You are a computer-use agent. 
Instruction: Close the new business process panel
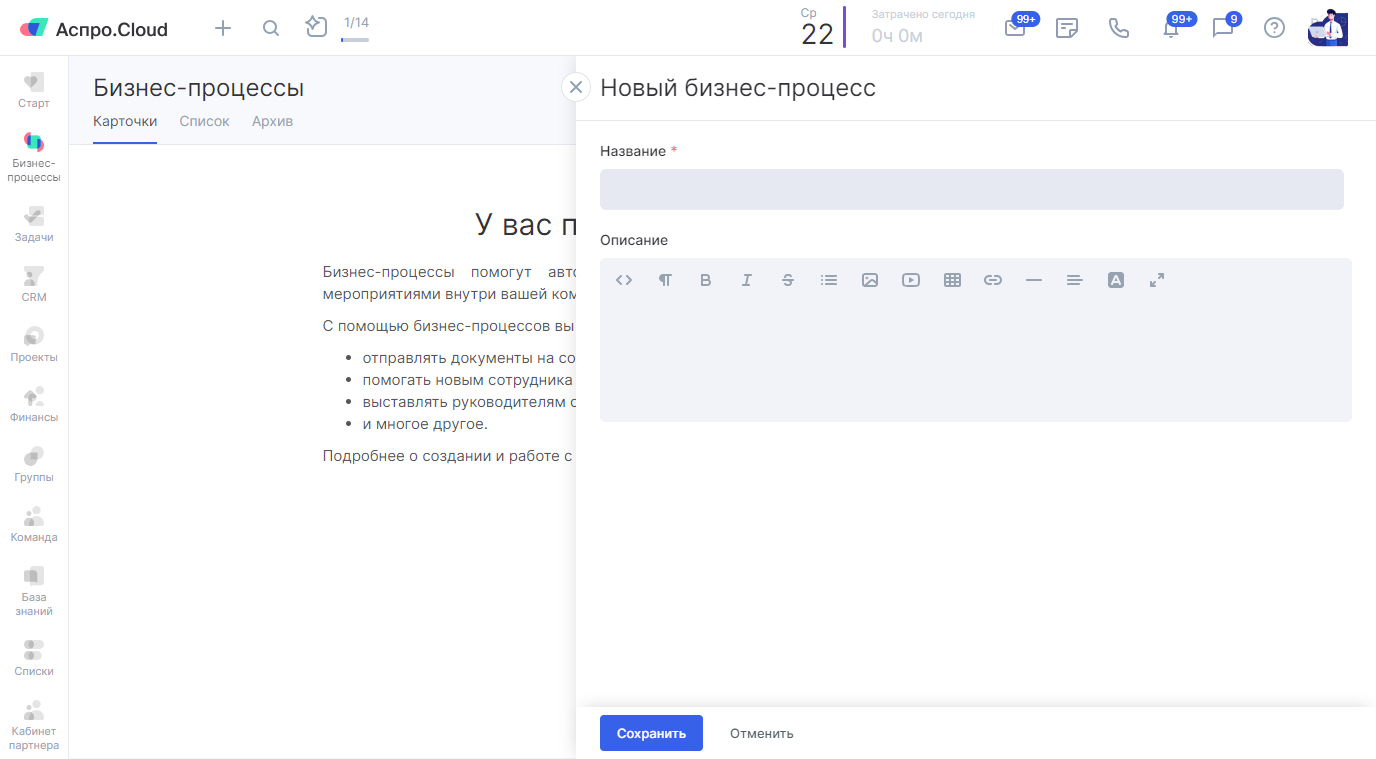[575, 87]
